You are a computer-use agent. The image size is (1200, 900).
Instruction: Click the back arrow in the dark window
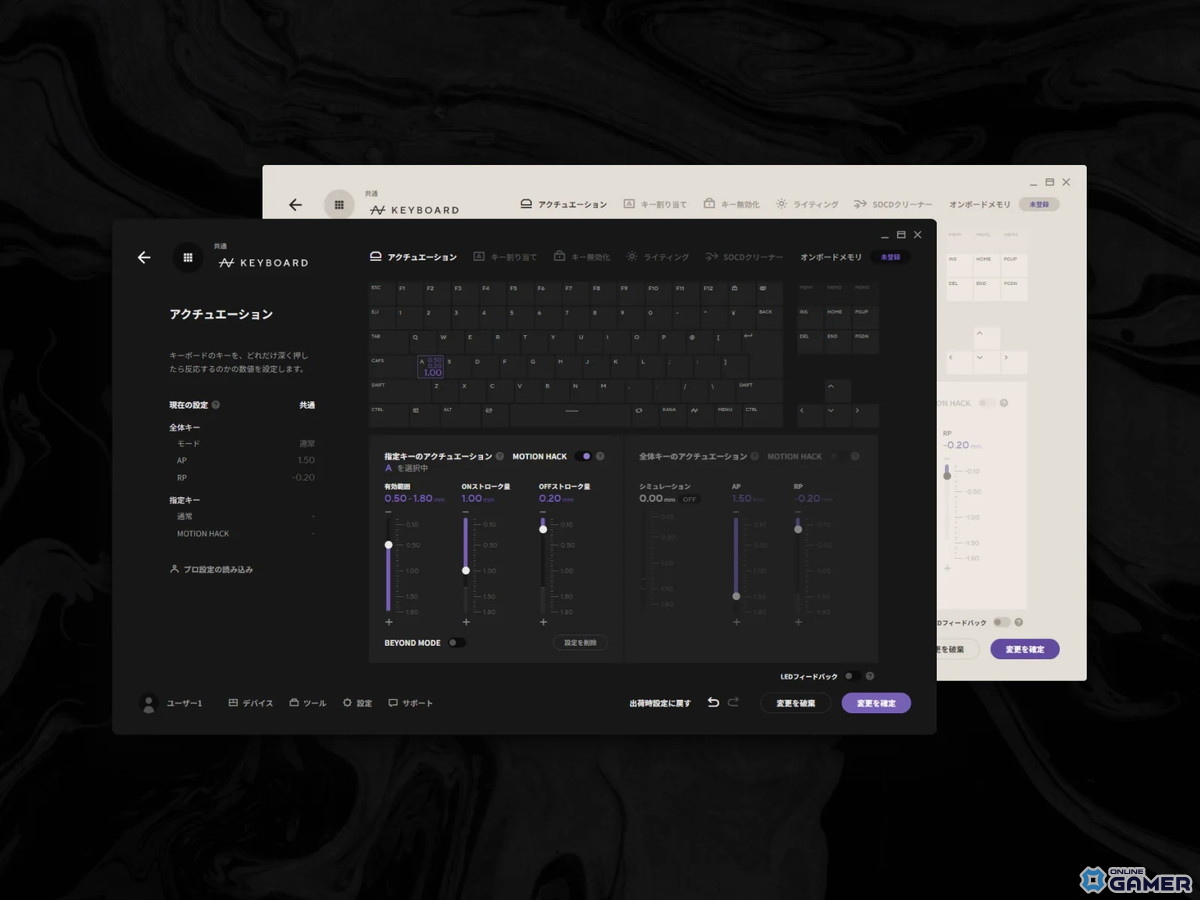coord(144,257)
